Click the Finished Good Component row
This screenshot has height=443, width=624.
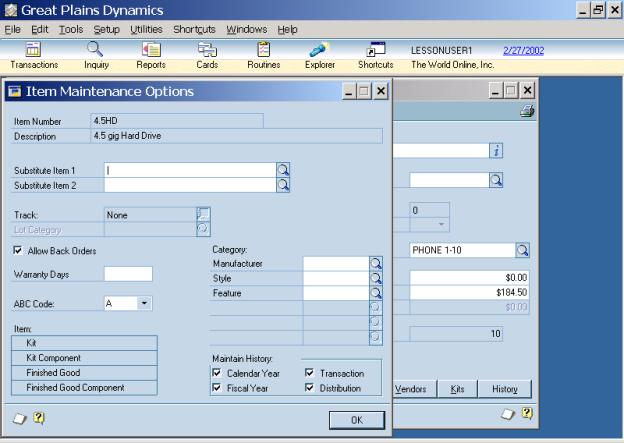click(84, 387)
